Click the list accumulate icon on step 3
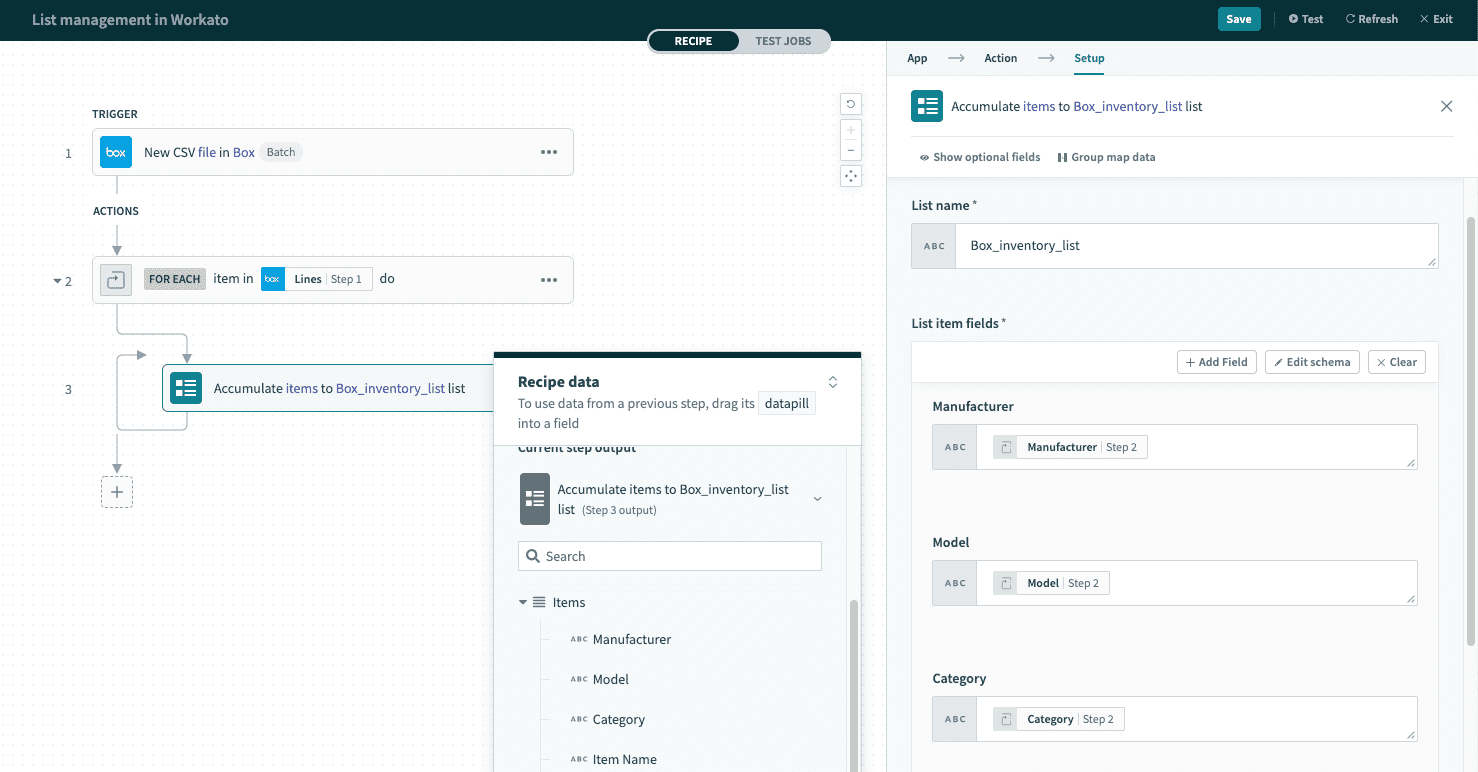Viewport: 1478px width, 772px height. [185, 389]
